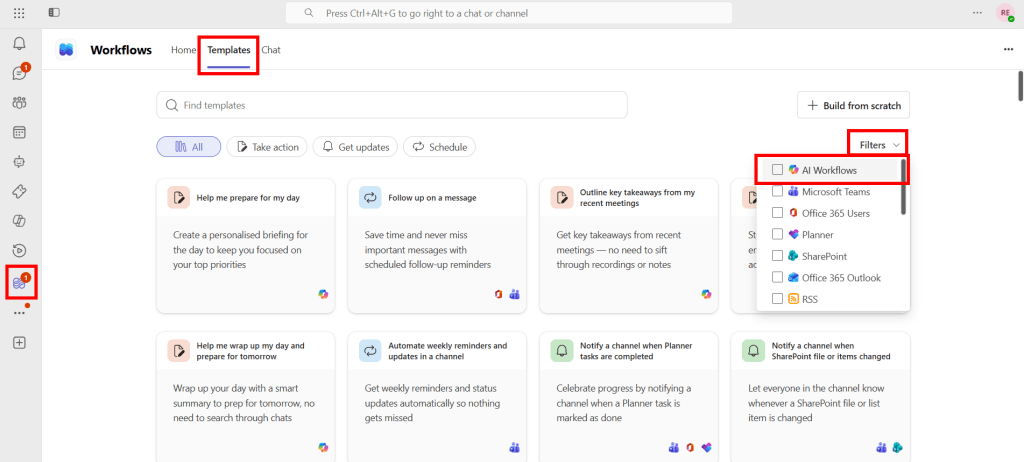
Task: Open the RE profile avatar menu
Action: pyautogui.click(x=1004, y=12)
